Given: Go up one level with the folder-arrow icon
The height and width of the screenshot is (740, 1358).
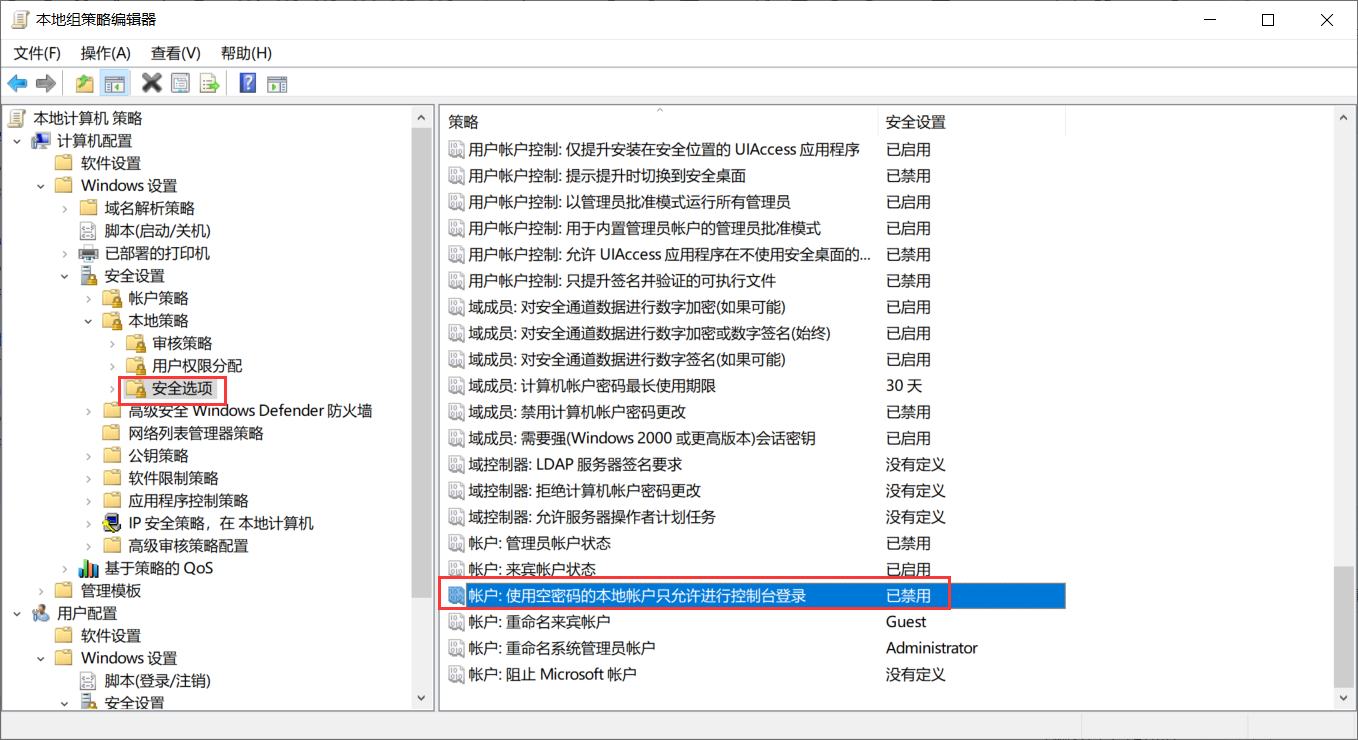Looking at the screenshot, I should coord(85,83).
